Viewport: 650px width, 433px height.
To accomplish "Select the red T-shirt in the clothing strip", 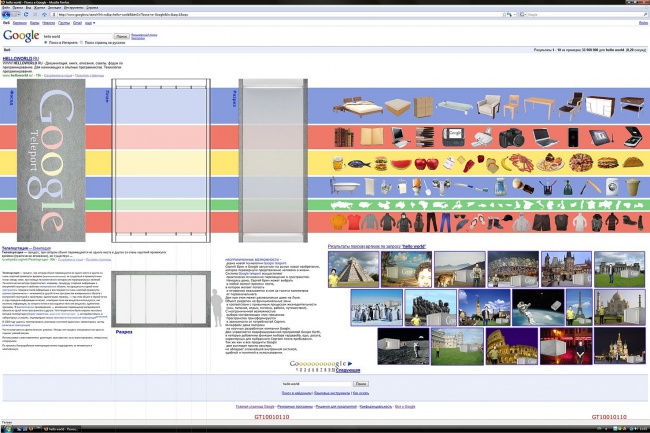I will click(x=354, y=222).
